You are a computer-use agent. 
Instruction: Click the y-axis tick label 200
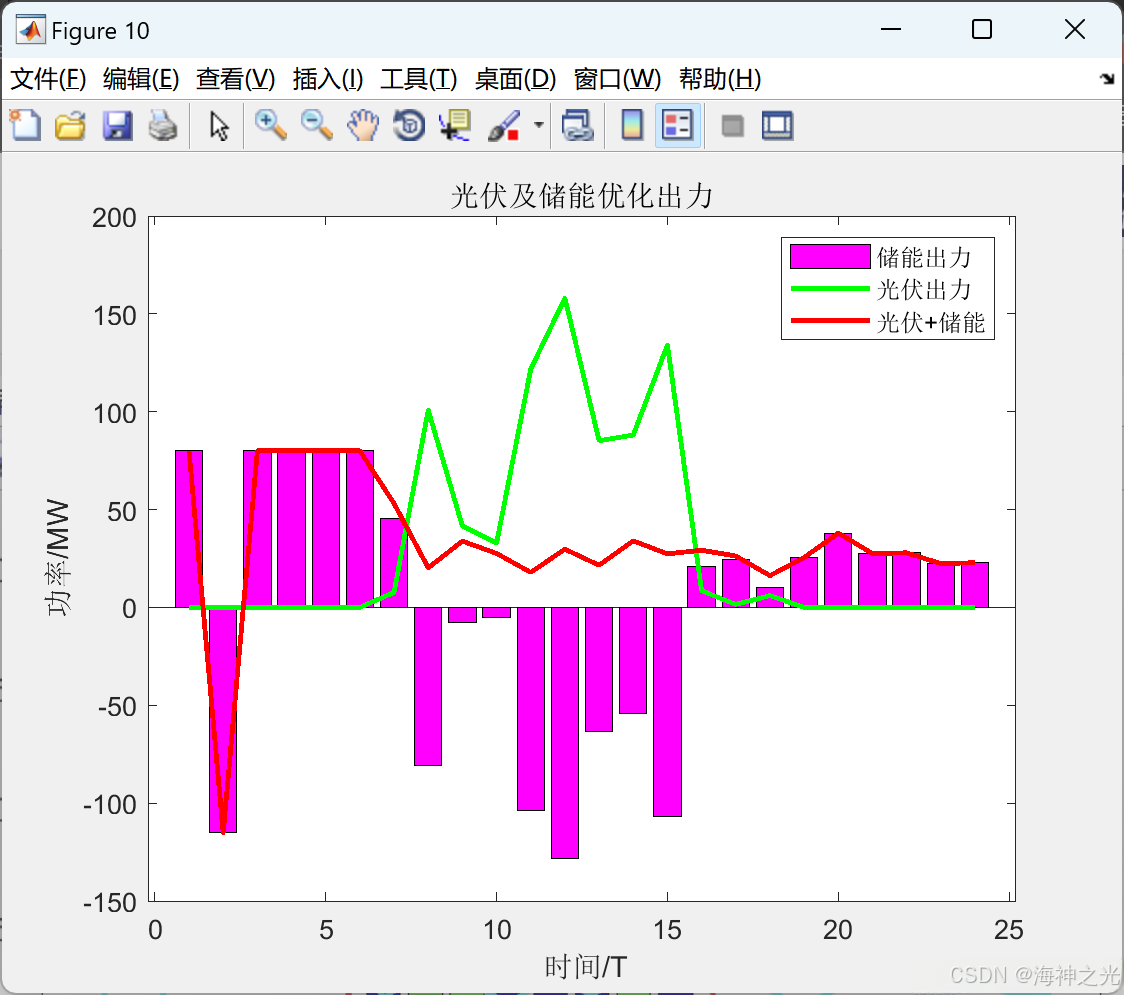pos(114,217)
